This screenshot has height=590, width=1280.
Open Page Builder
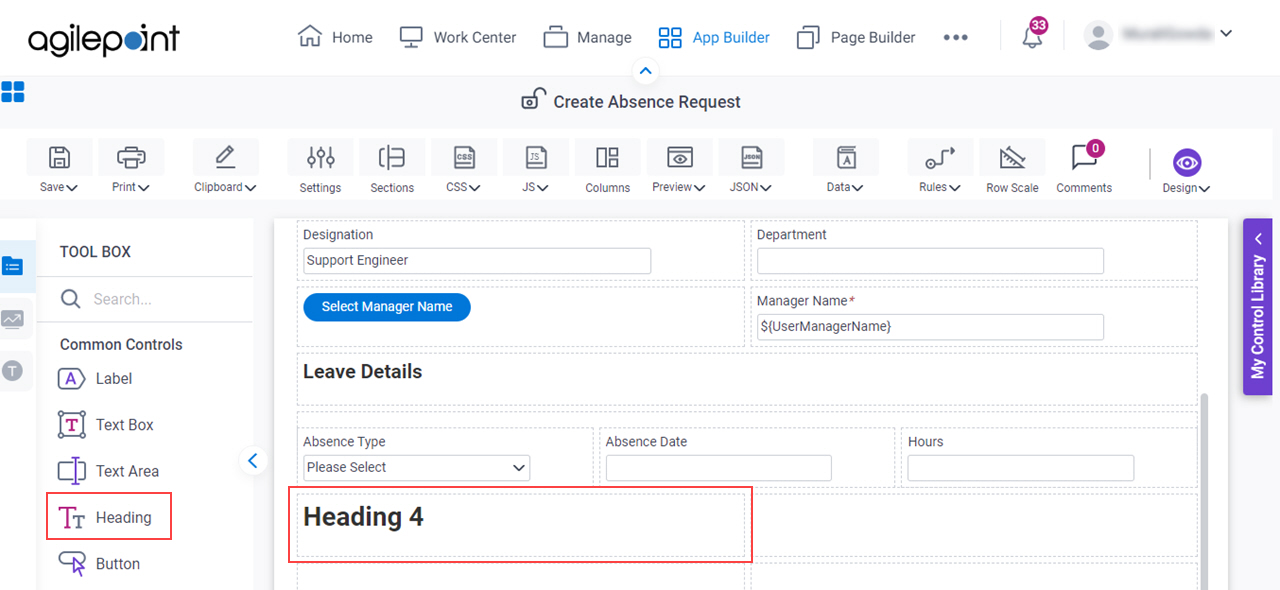[x=856, y=37]
